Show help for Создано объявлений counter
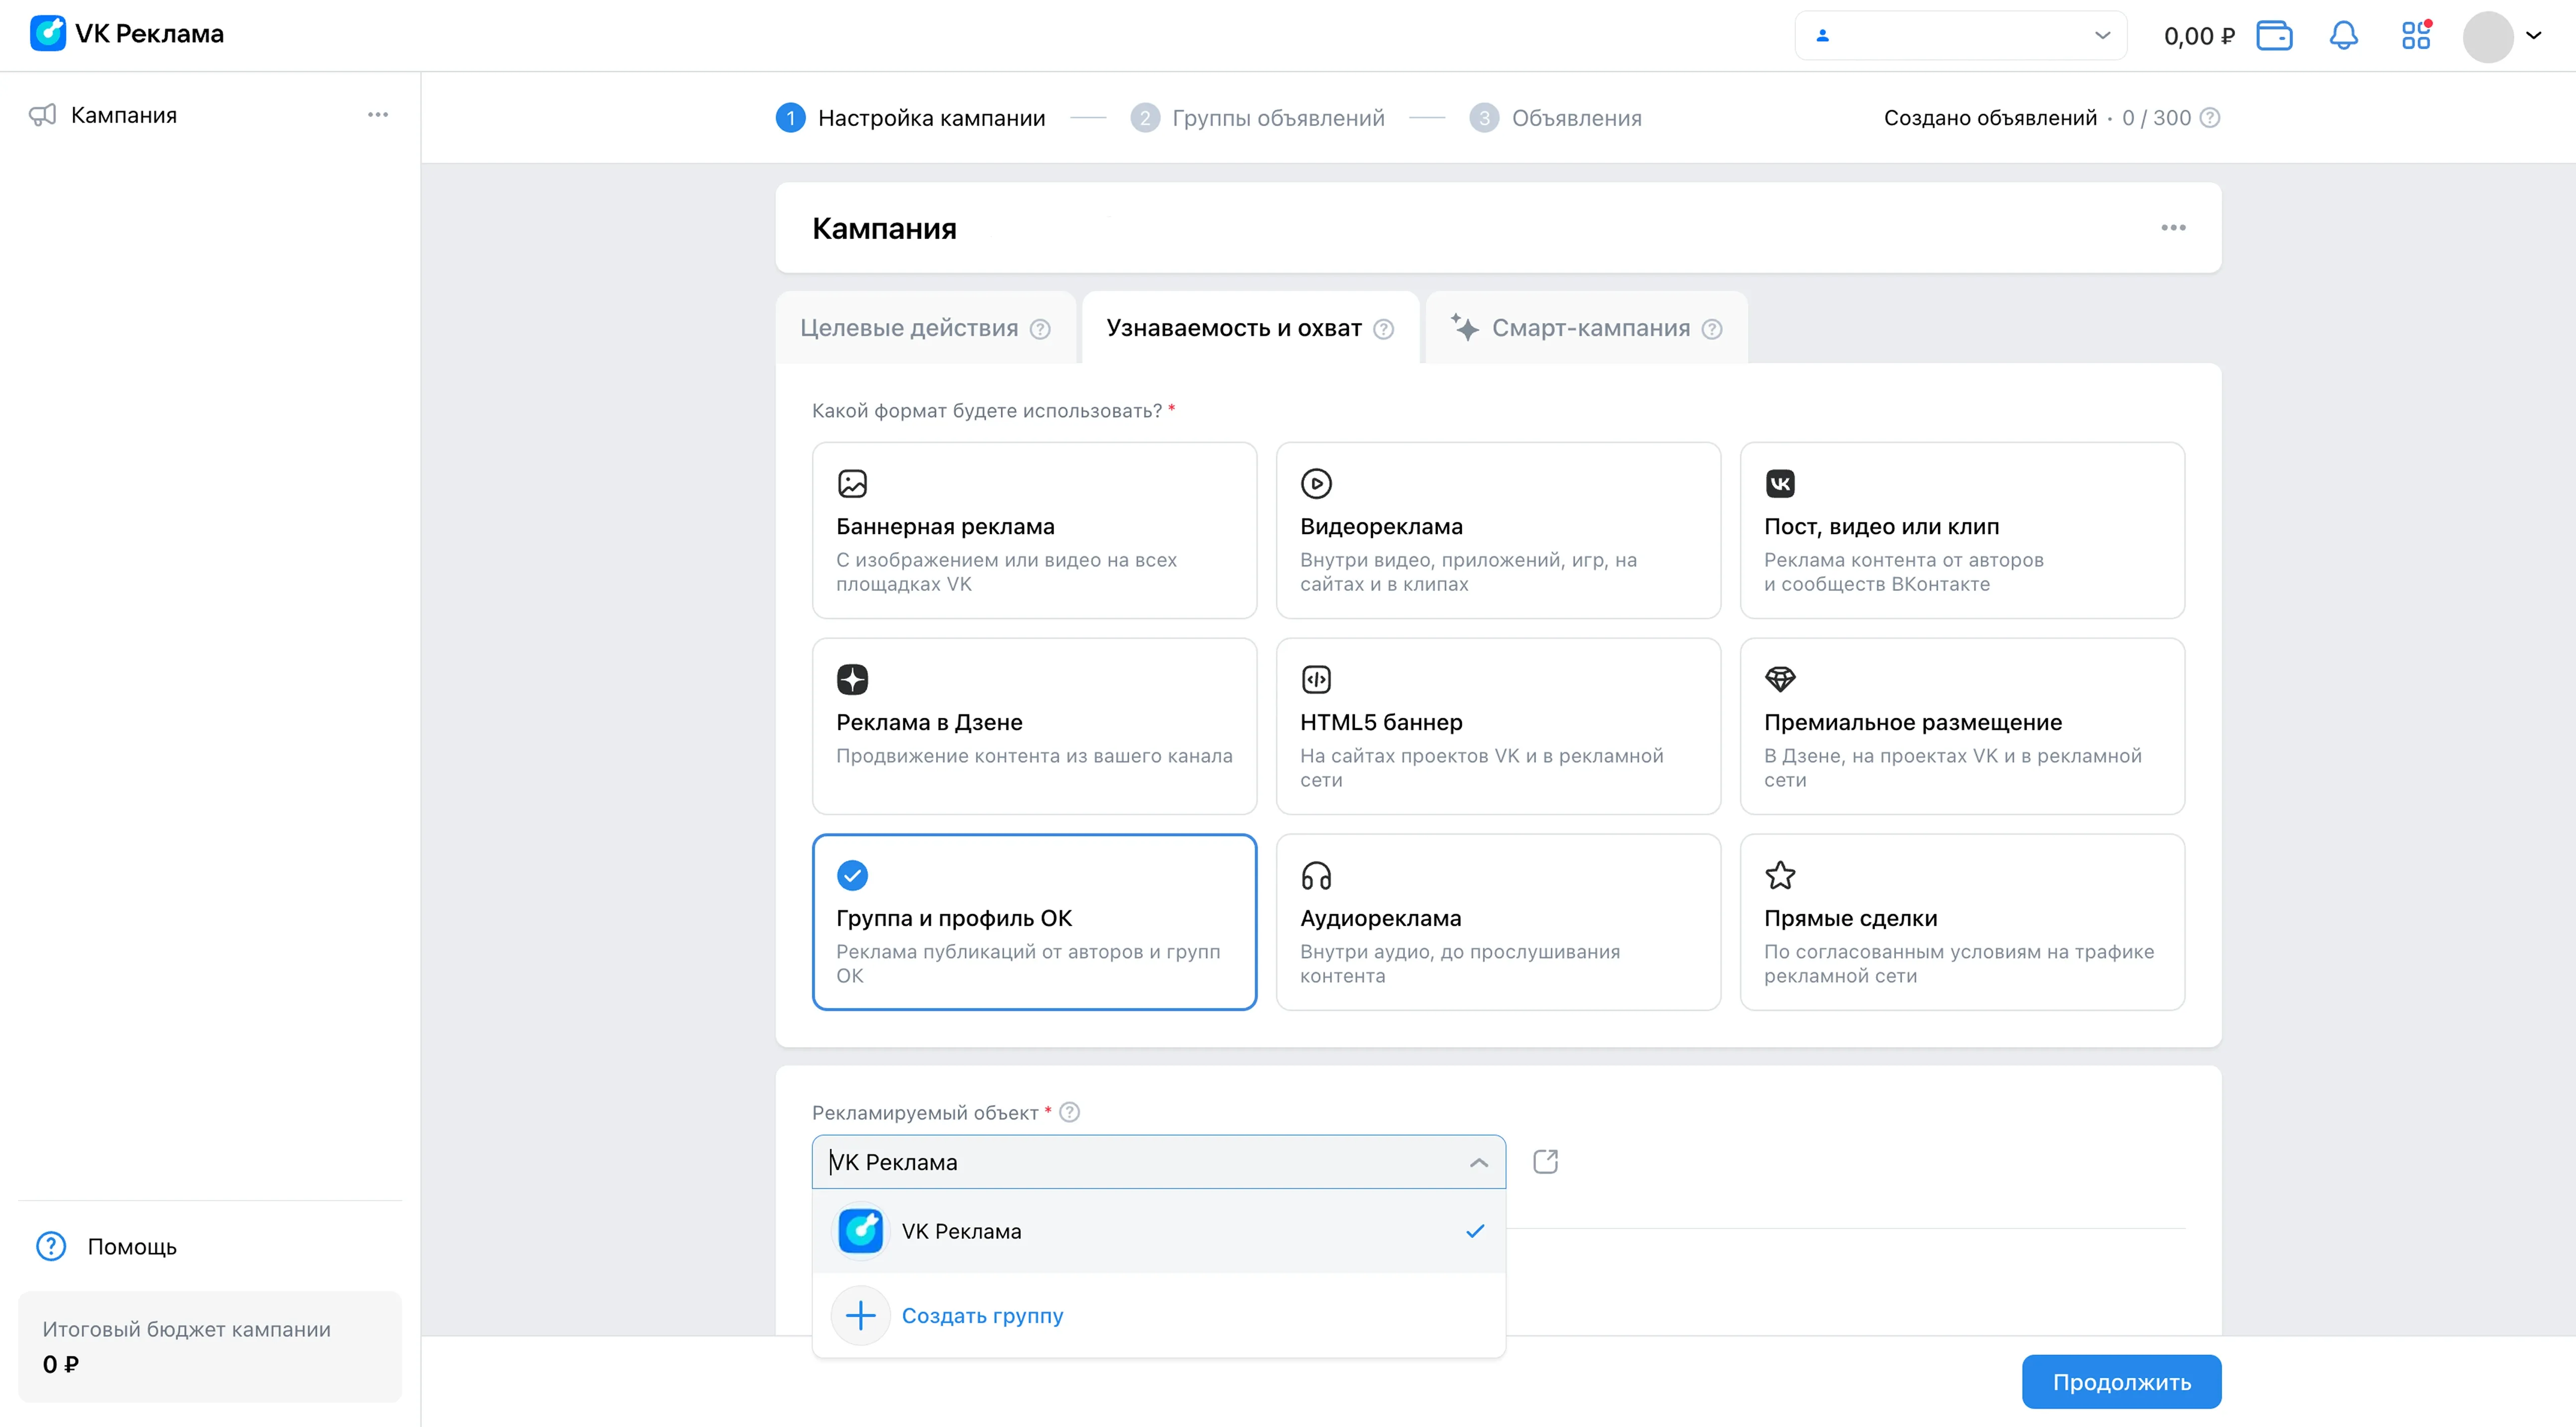2576x1427 pixels. 2211,118
